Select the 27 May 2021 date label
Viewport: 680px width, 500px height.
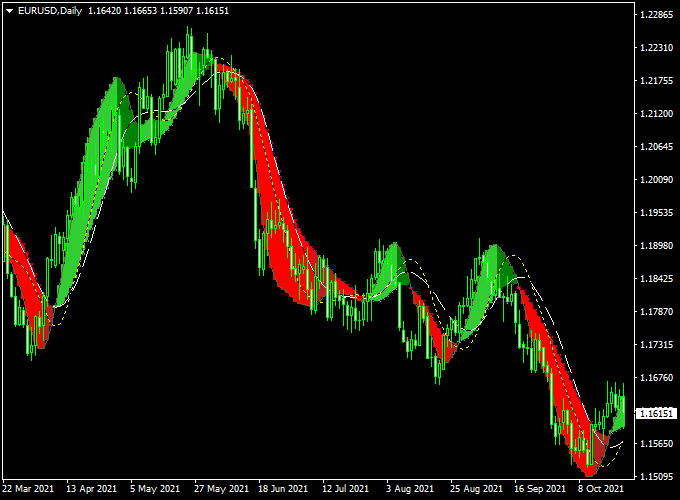tap(221, 489)
